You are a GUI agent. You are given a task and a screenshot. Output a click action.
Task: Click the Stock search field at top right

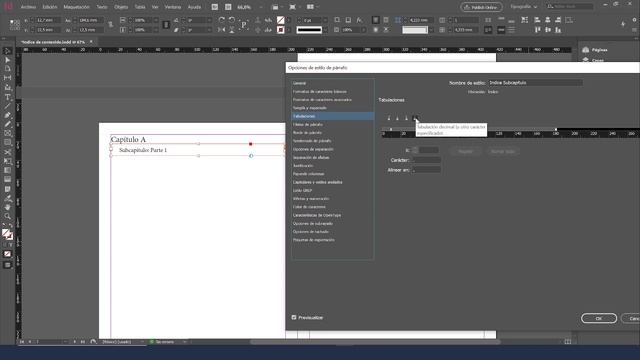(x=570, y=7)
